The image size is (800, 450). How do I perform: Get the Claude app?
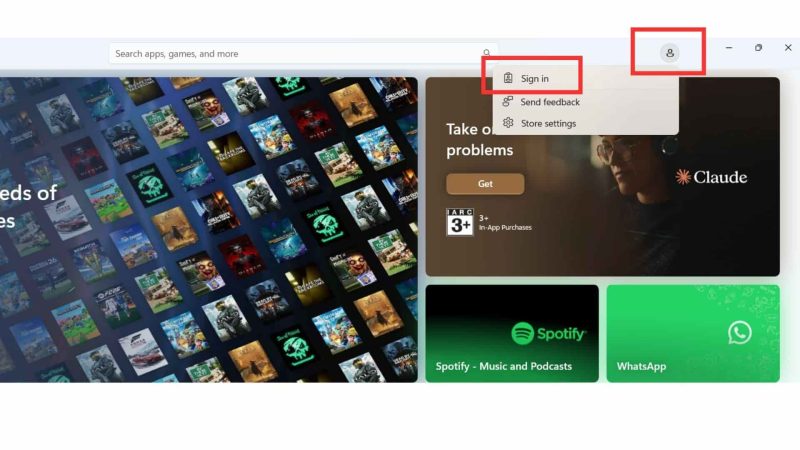485,184
